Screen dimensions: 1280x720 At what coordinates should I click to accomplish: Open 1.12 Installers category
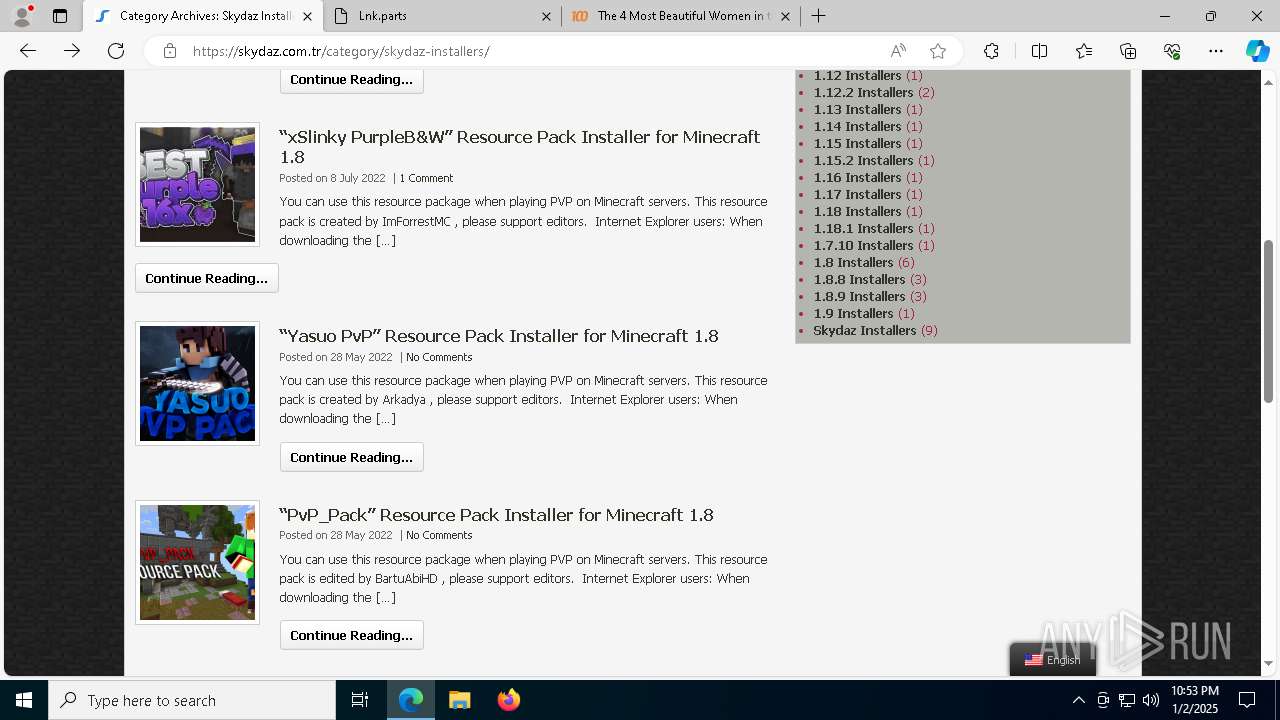click(857, 75)
